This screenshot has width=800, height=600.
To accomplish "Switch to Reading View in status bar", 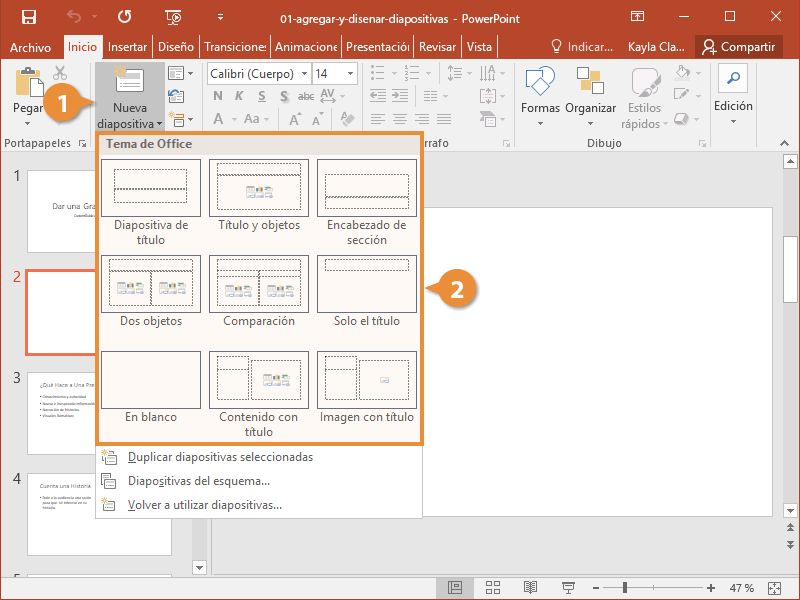I will 530,587.
